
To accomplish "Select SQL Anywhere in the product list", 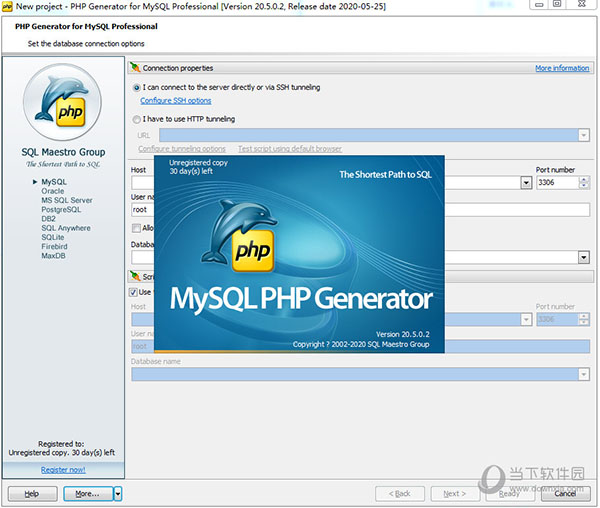I will (x=66, y=228).
